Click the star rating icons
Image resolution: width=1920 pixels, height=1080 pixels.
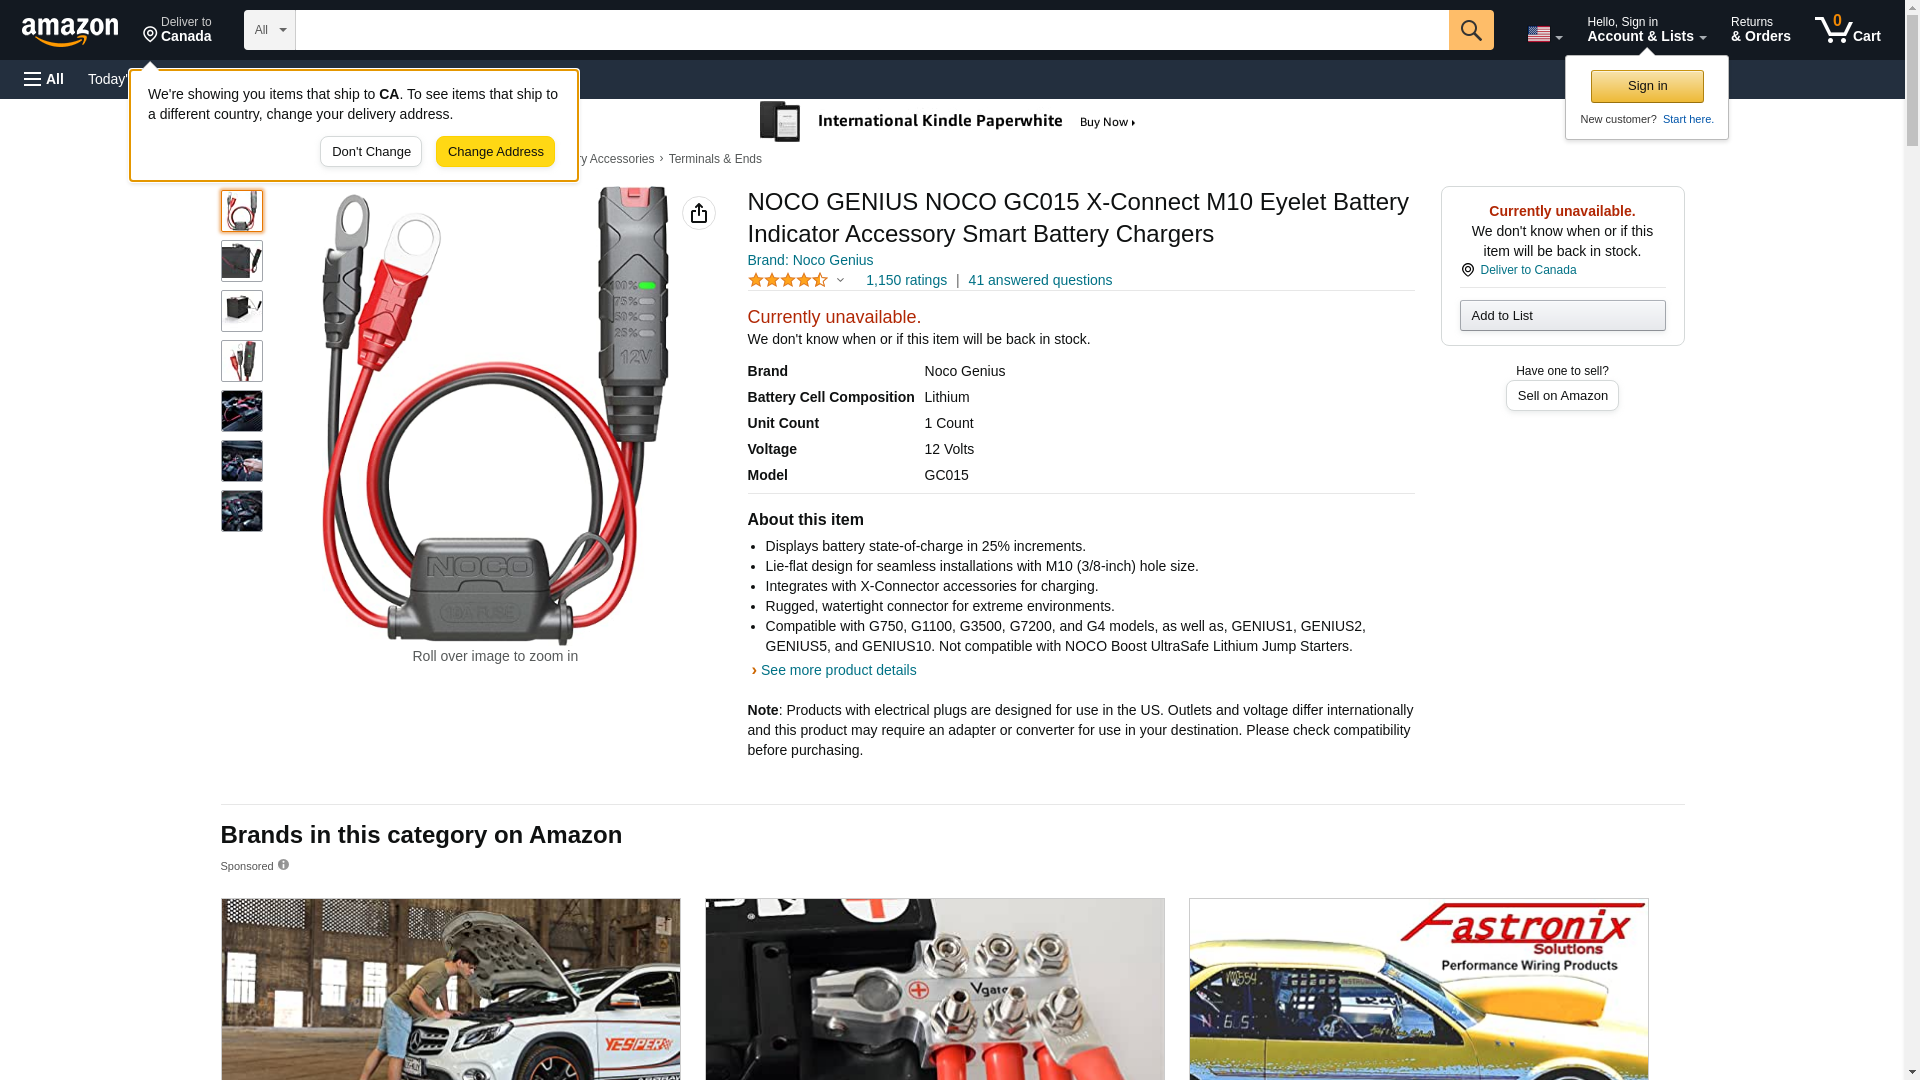(787, 281)
